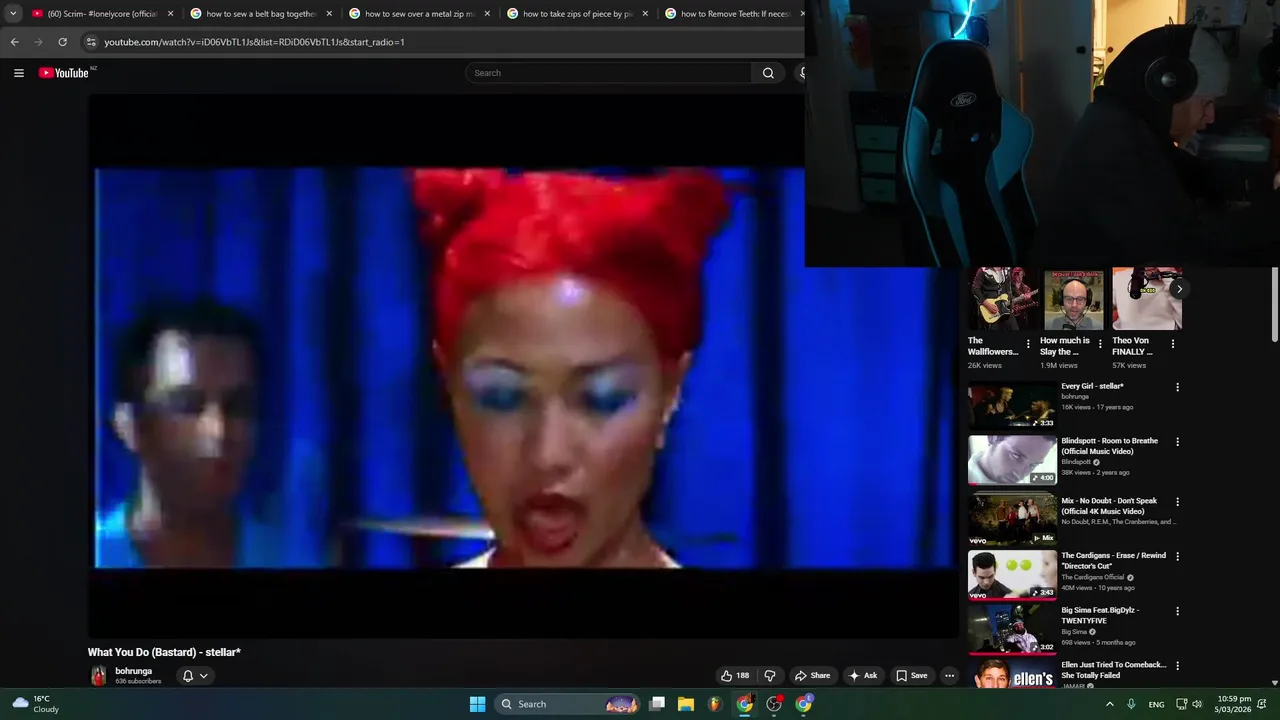Open volume control speaker icon in tray
This screenshot has height=720, width=1280.
1197,704
